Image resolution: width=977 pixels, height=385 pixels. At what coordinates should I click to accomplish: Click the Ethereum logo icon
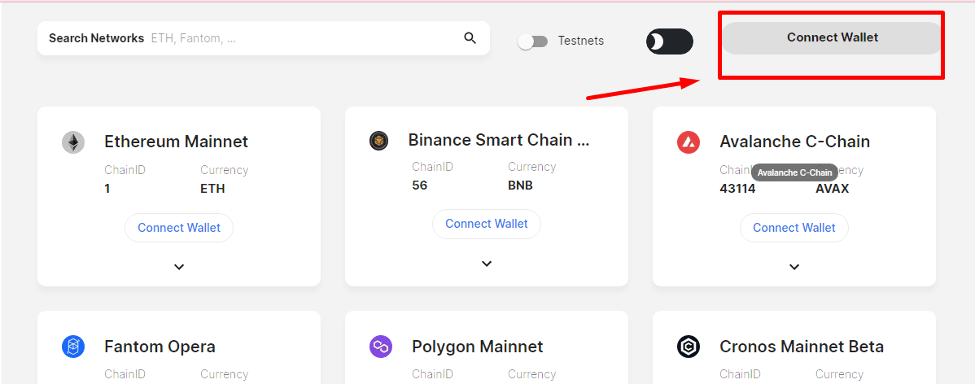click(73, 143)
